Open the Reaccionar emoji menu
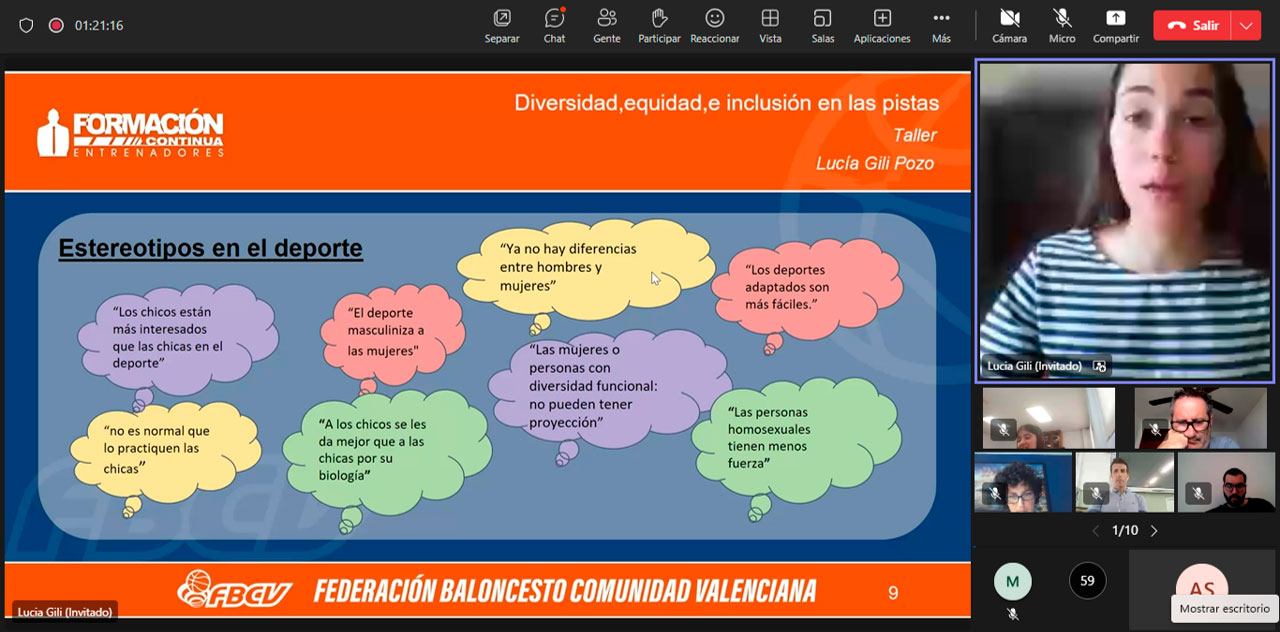The height and width of the screenshot is (632, 1280). coord(714,26)
